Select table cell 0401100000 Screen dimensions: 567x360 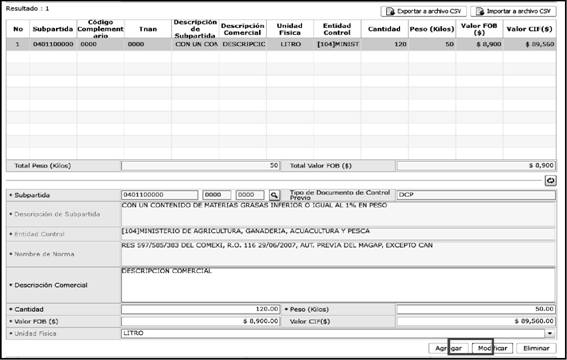point(53,44)
